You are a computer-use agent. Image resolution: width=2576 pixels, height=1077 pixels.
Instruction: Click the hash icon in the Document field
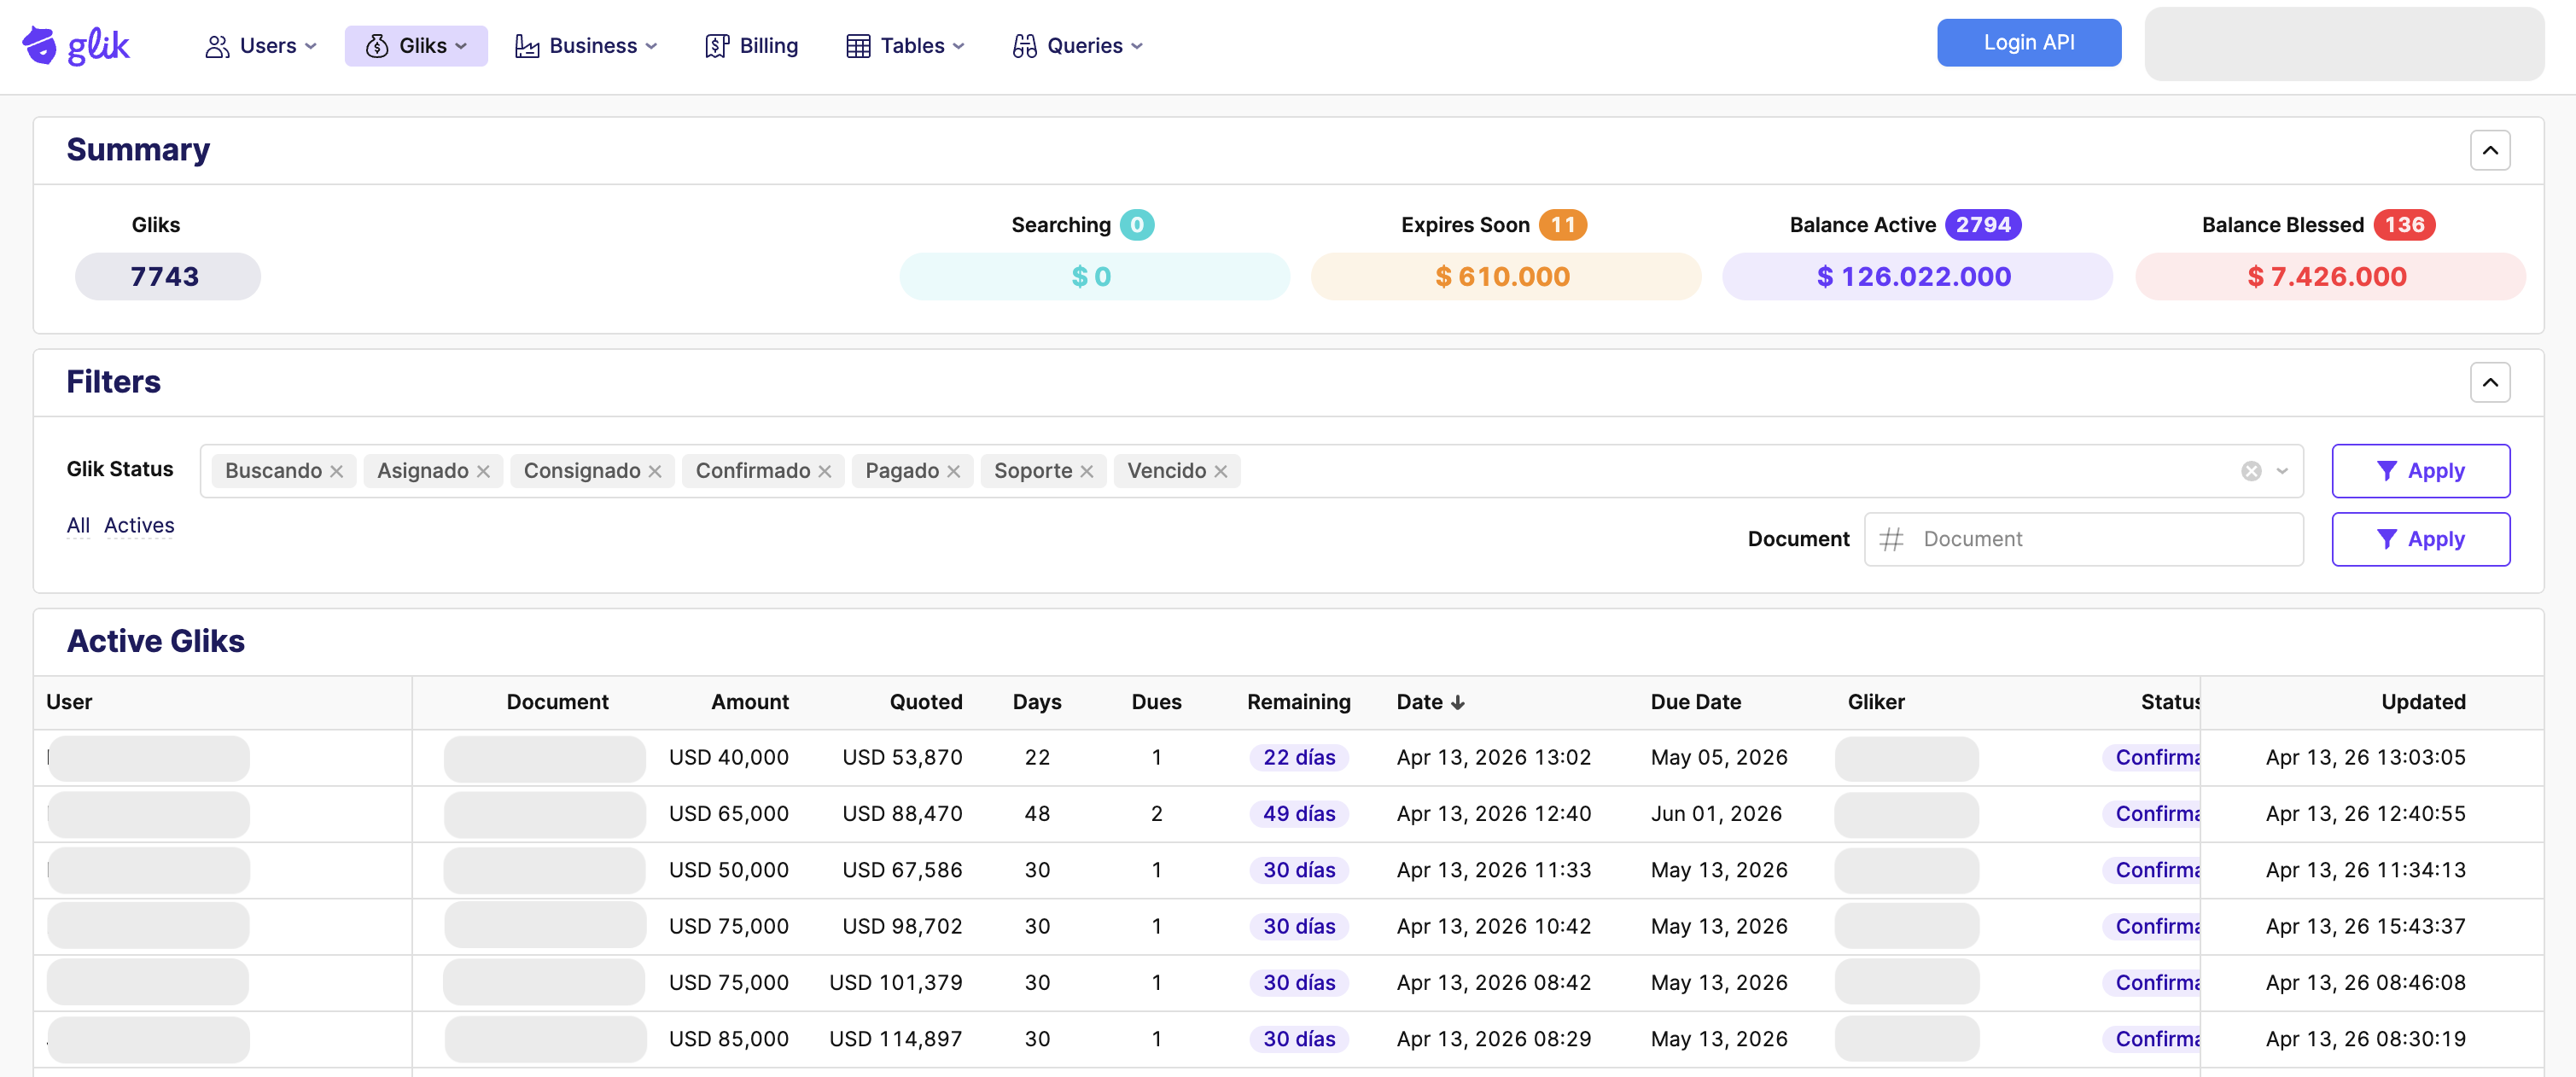[1893, 539]
